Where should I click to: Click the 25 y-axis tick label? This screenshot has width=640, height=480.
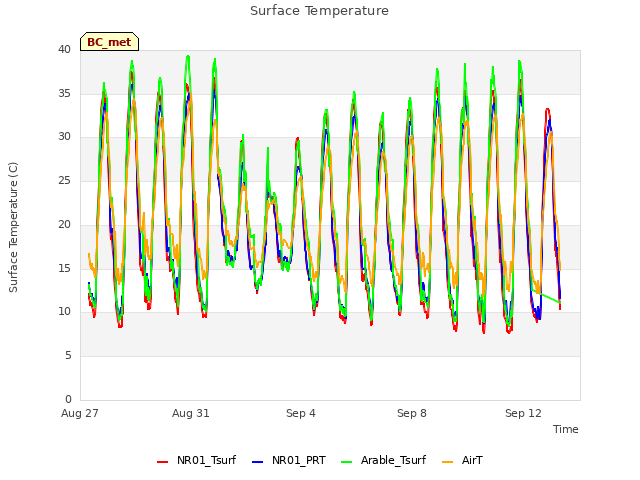(64, 180)
